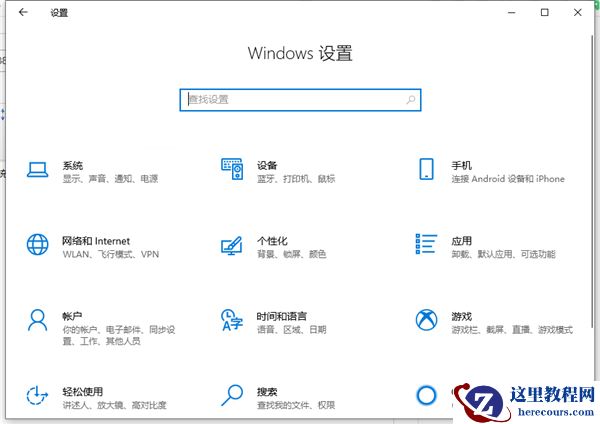Open the 应用 list icon
Viewport: 600px width, 424px height.
pyautogui.click(x=426, y=244)
